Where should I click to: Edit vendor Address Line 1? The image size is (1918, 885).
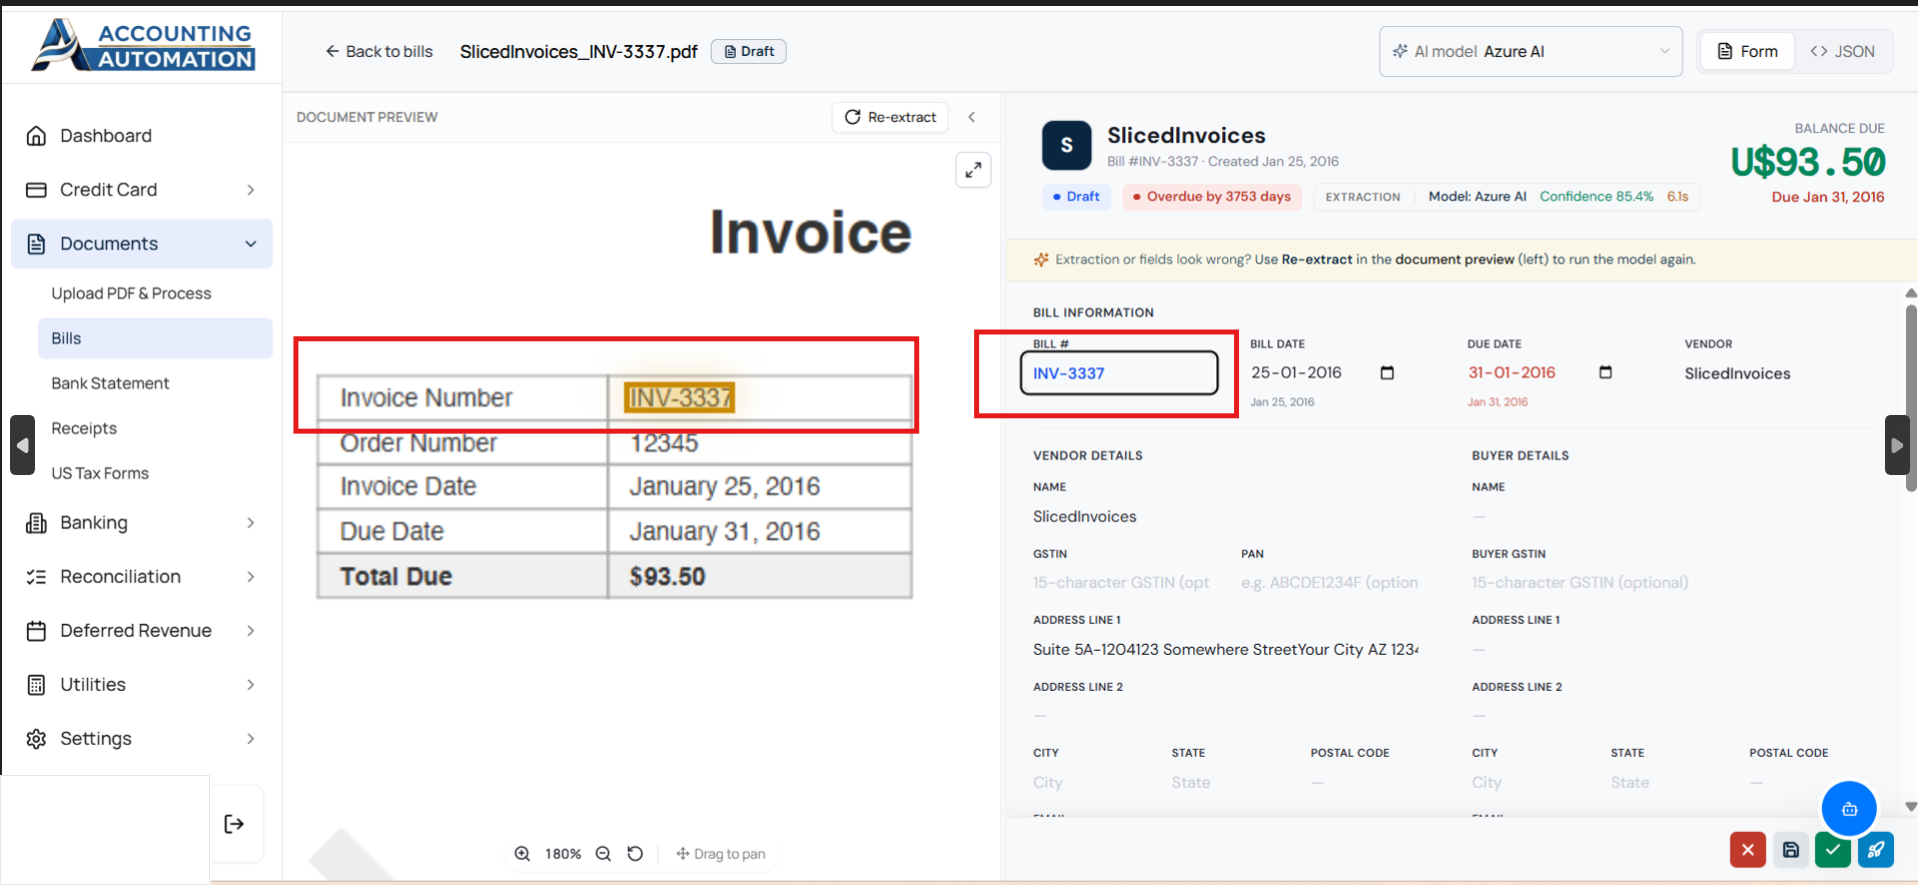point(1226,650)
